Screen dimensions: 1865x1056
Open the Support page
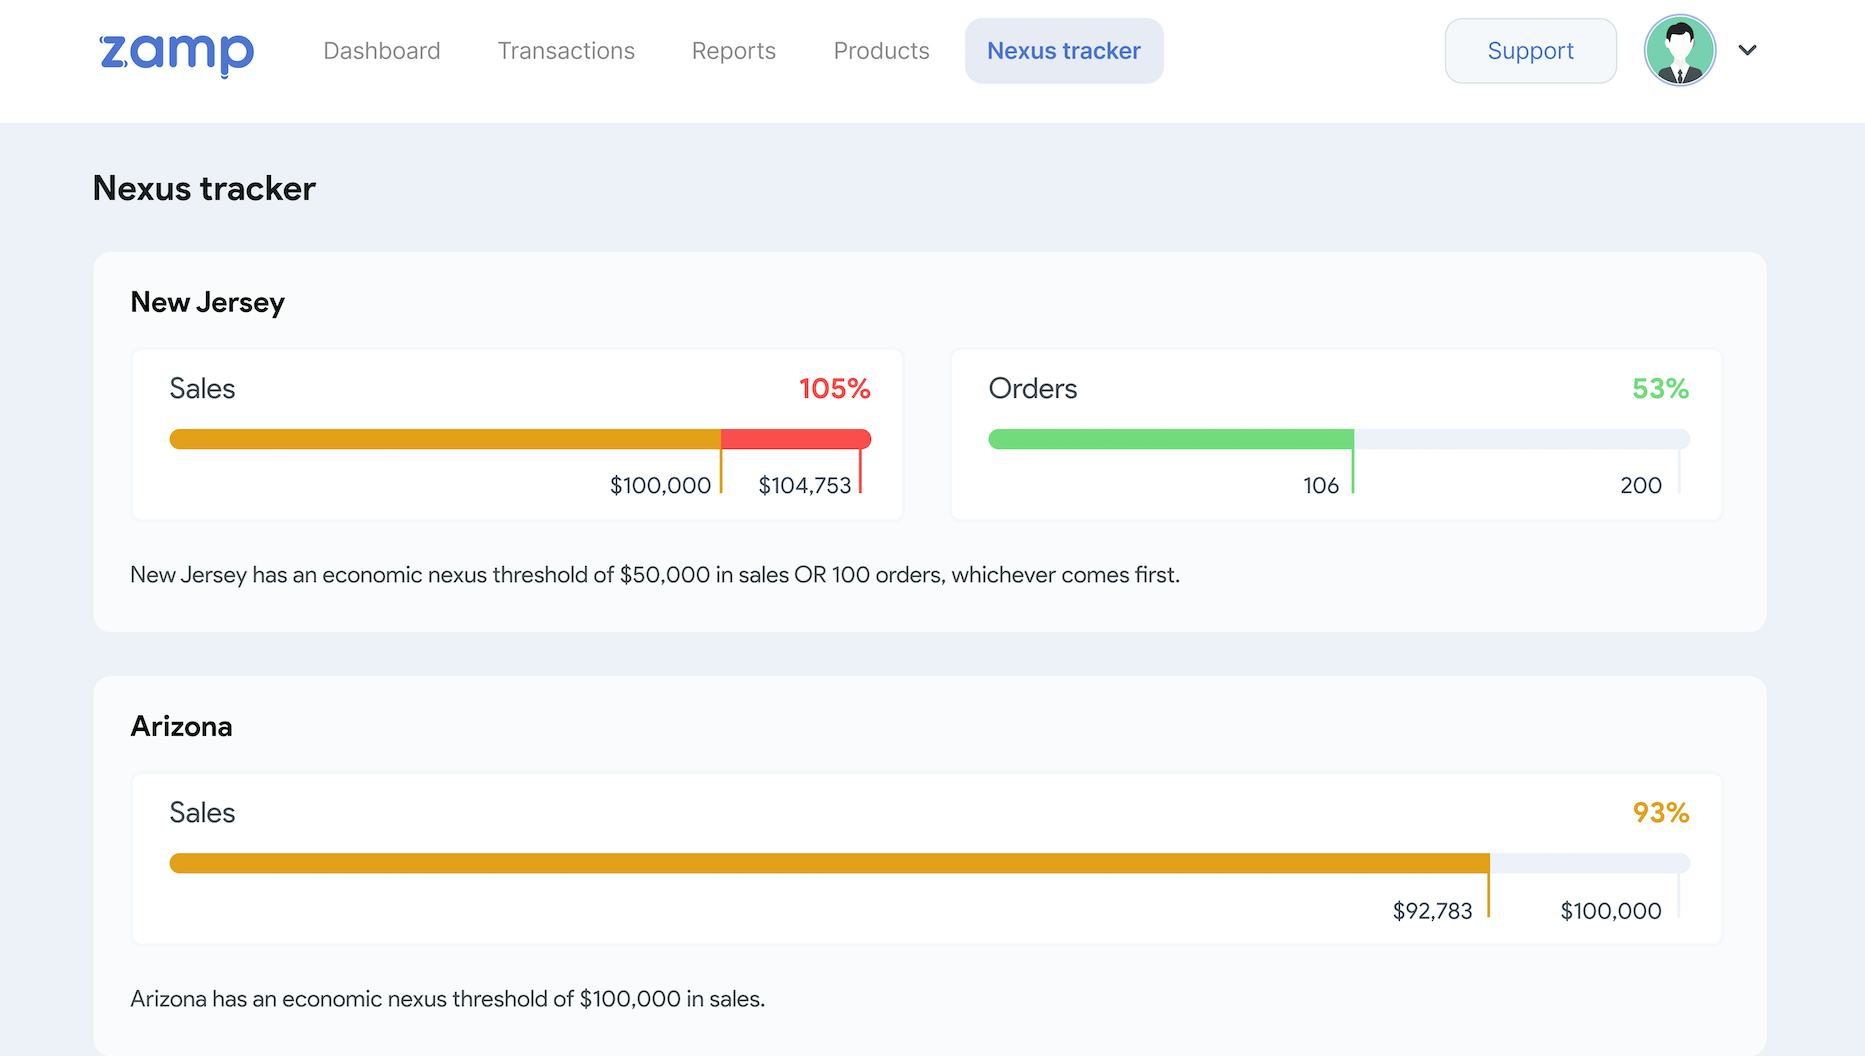click(x=1530, y=50)
